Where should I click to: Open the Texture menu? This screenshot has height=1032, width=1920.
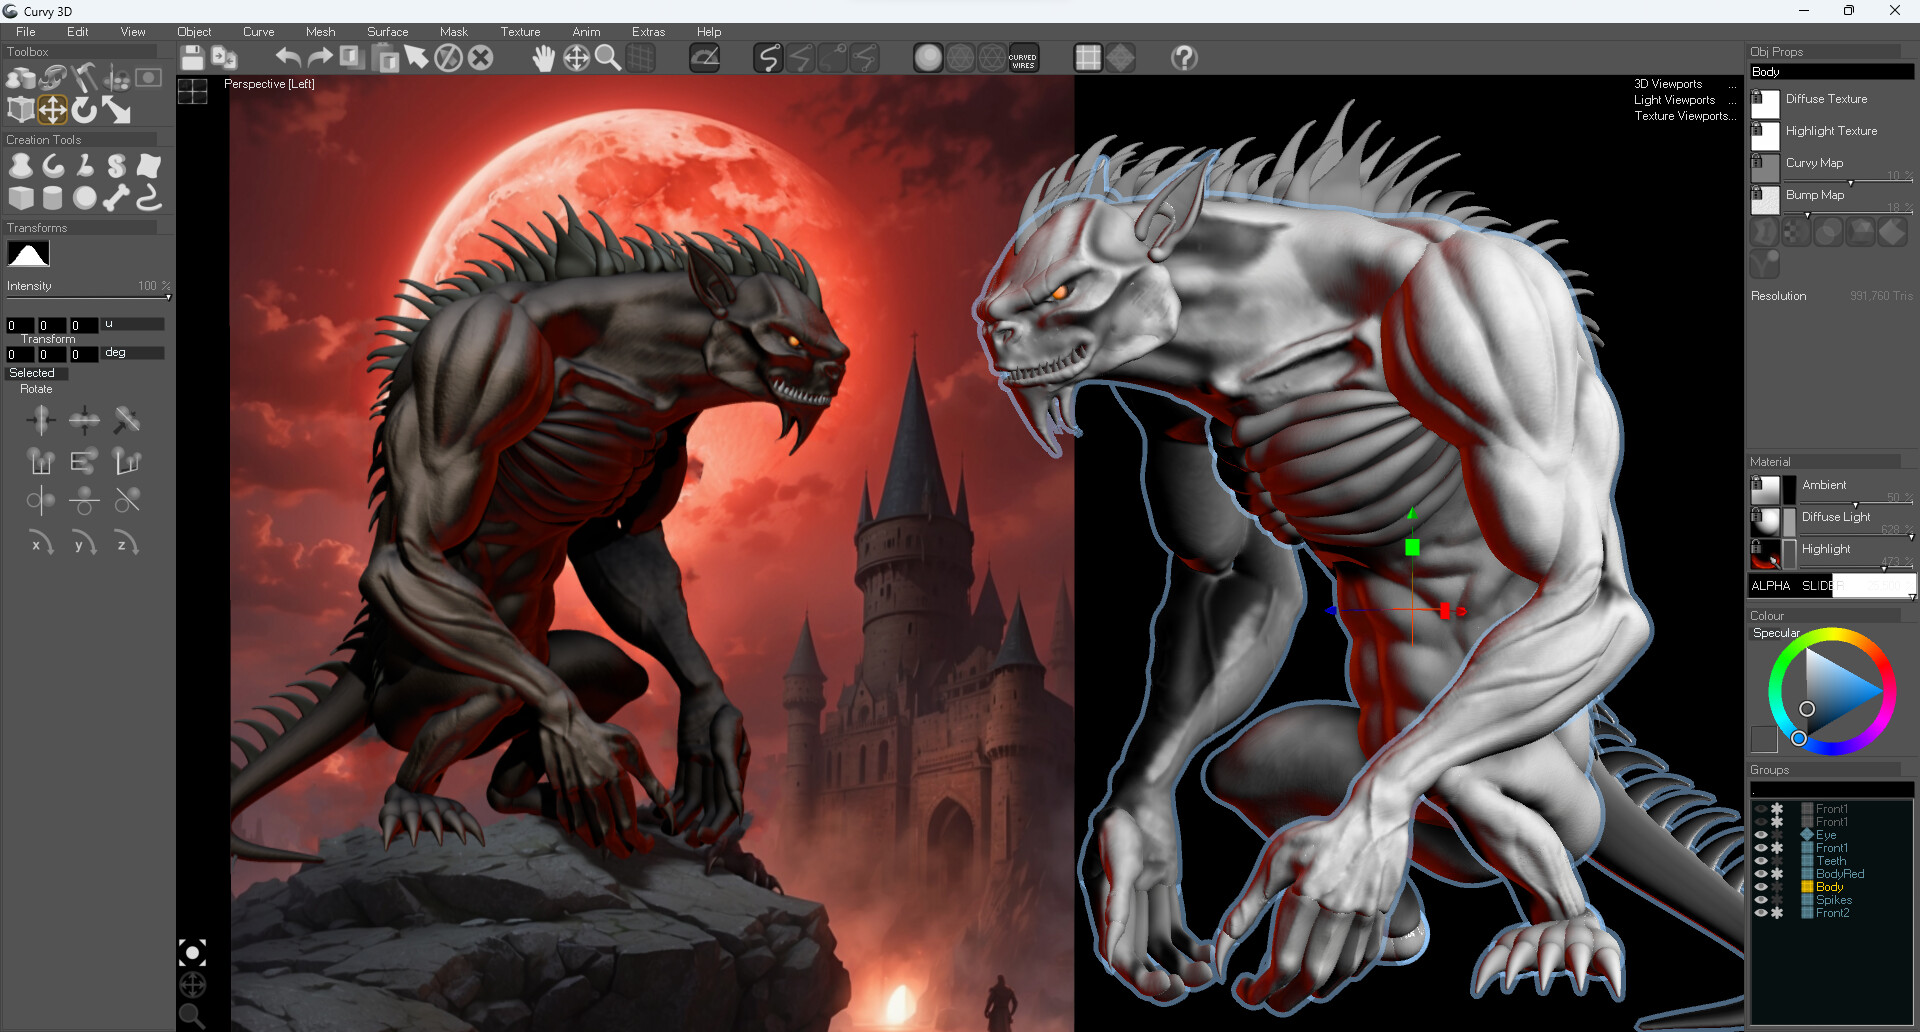point(520,32)
